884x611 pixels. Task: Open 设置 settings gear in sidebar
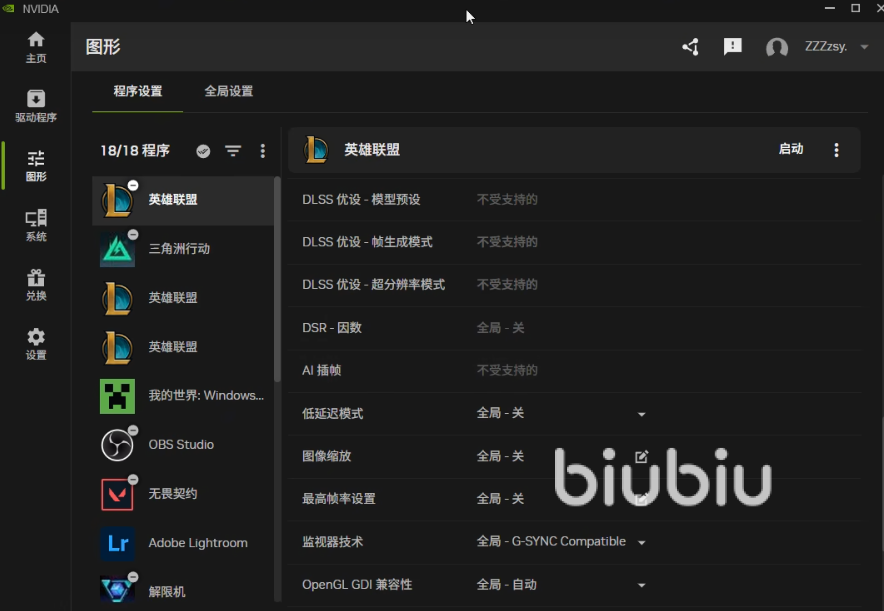(36, 343)
